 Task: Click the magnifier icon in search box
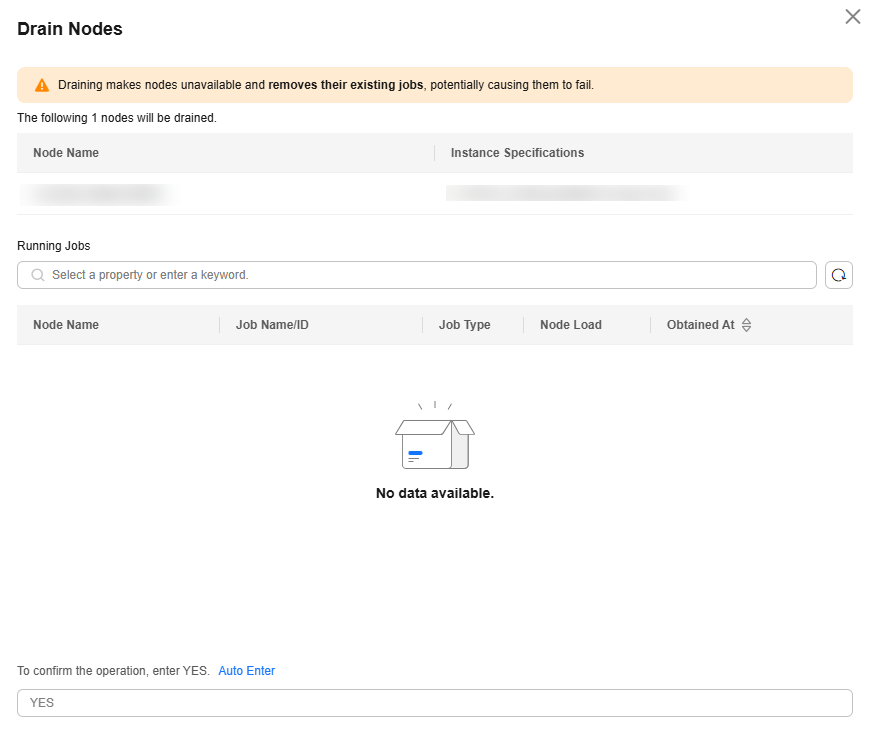38,275
